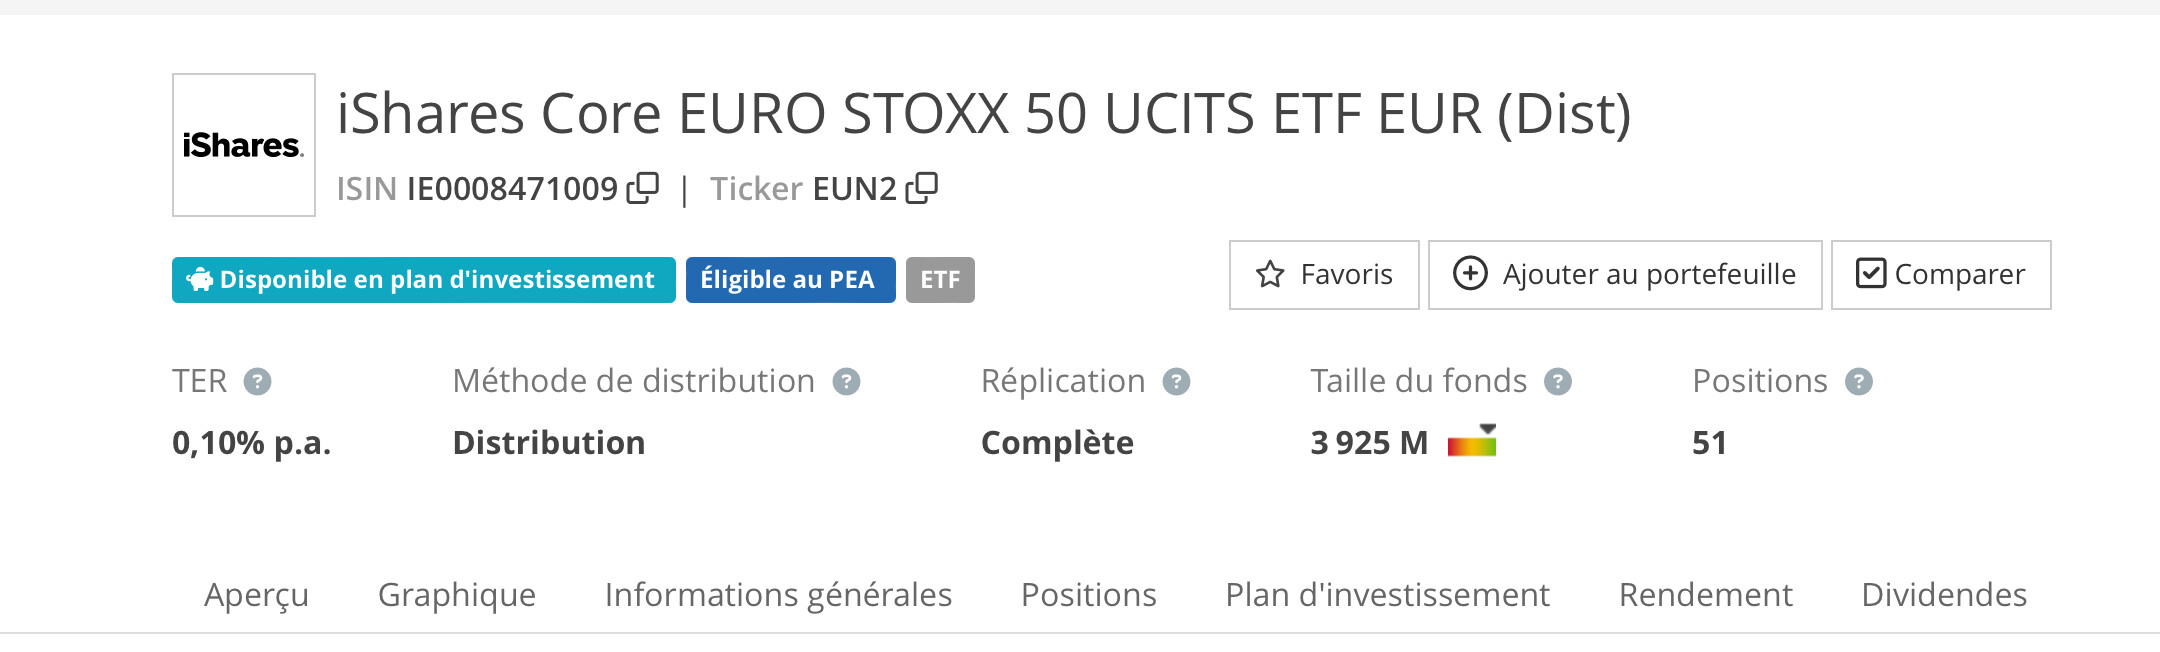
Task: Copy the ticker EUN2 with the copy icon
Action: pyautogui.click(x=921, y=188)
